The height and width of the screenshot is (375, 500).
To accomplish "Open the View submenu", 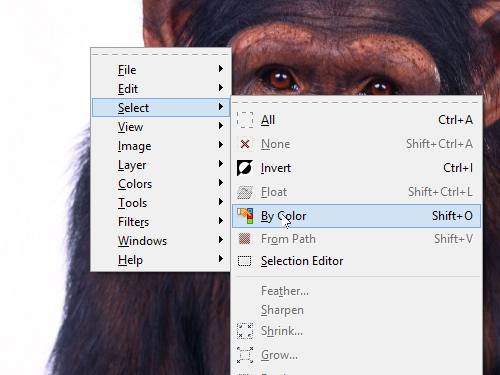I will tap(160, 127).
